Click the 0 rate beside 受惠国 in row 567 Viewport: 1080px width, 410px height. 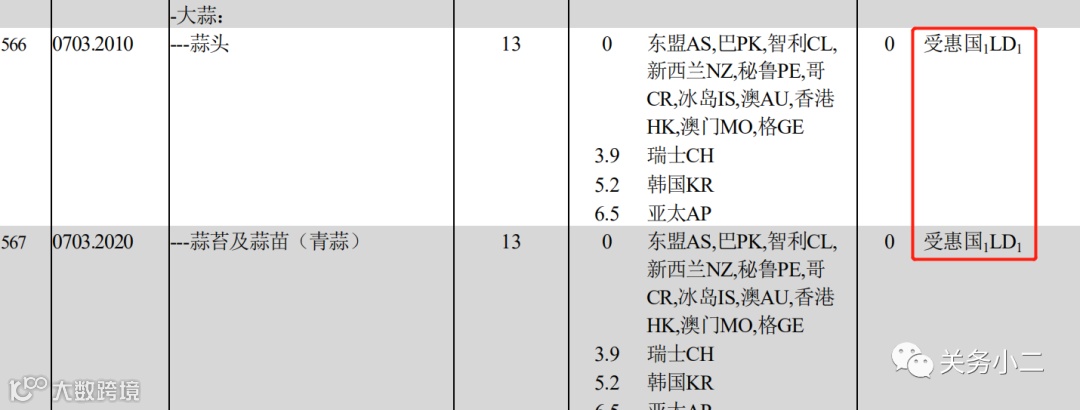click(x=889, y=243)
